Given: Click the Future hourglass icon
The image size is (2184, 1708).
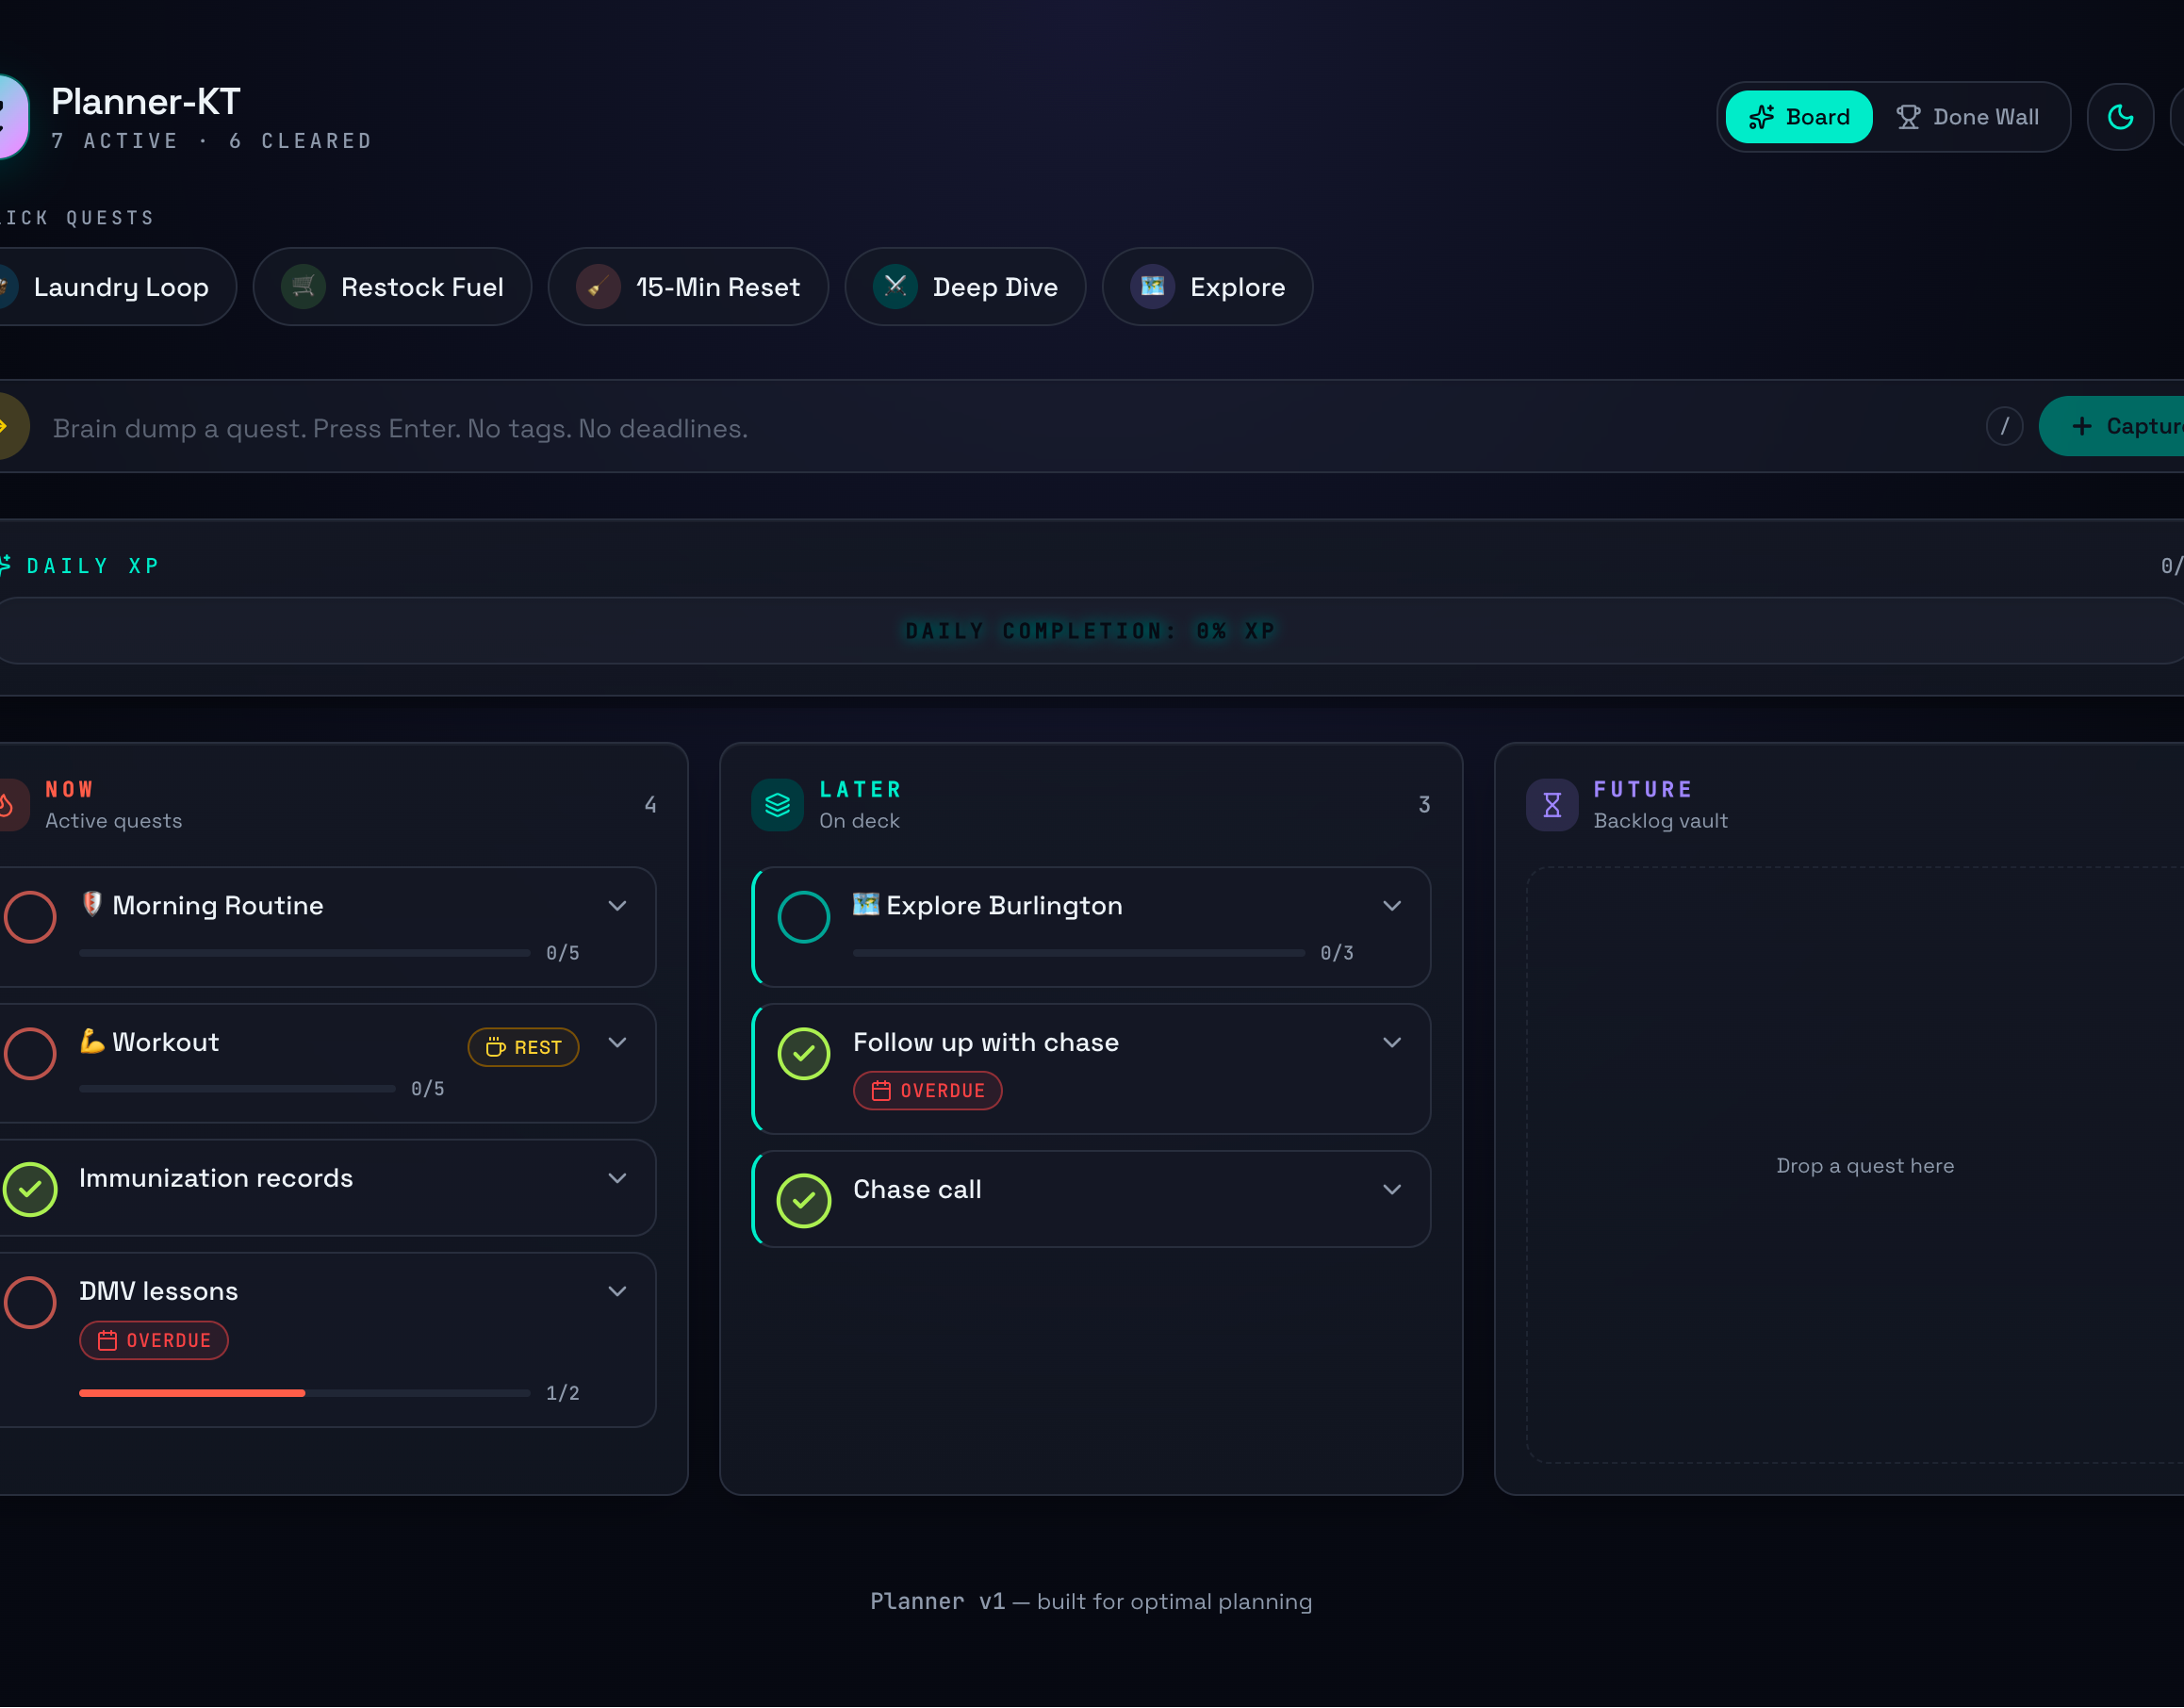Looking at the screenshot, I should [x=1551, y=805].
